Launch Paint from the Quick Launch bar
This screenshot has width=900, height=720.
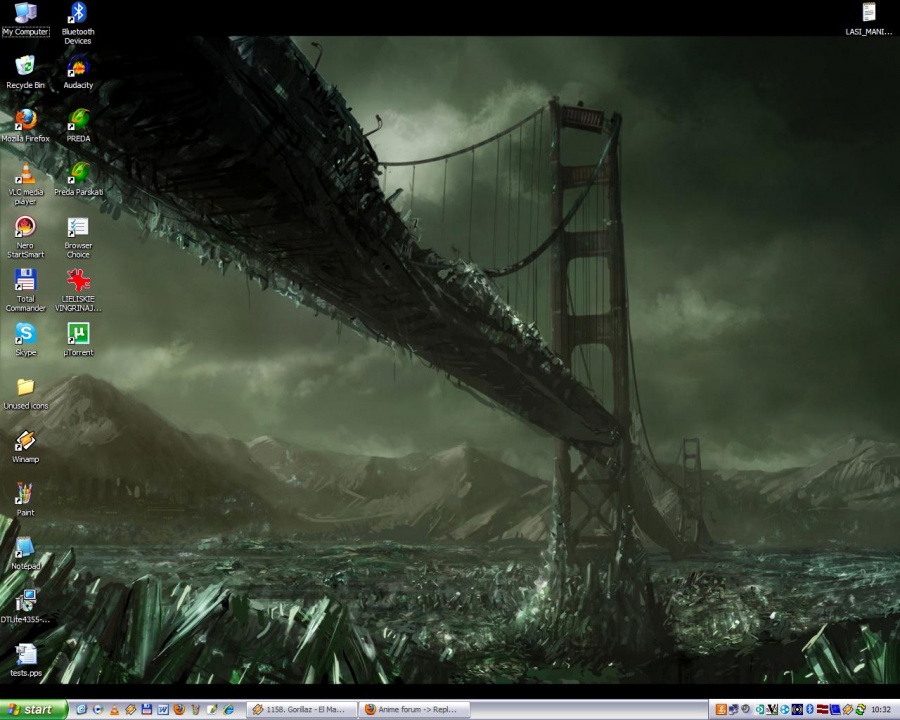tap(196, 710)
